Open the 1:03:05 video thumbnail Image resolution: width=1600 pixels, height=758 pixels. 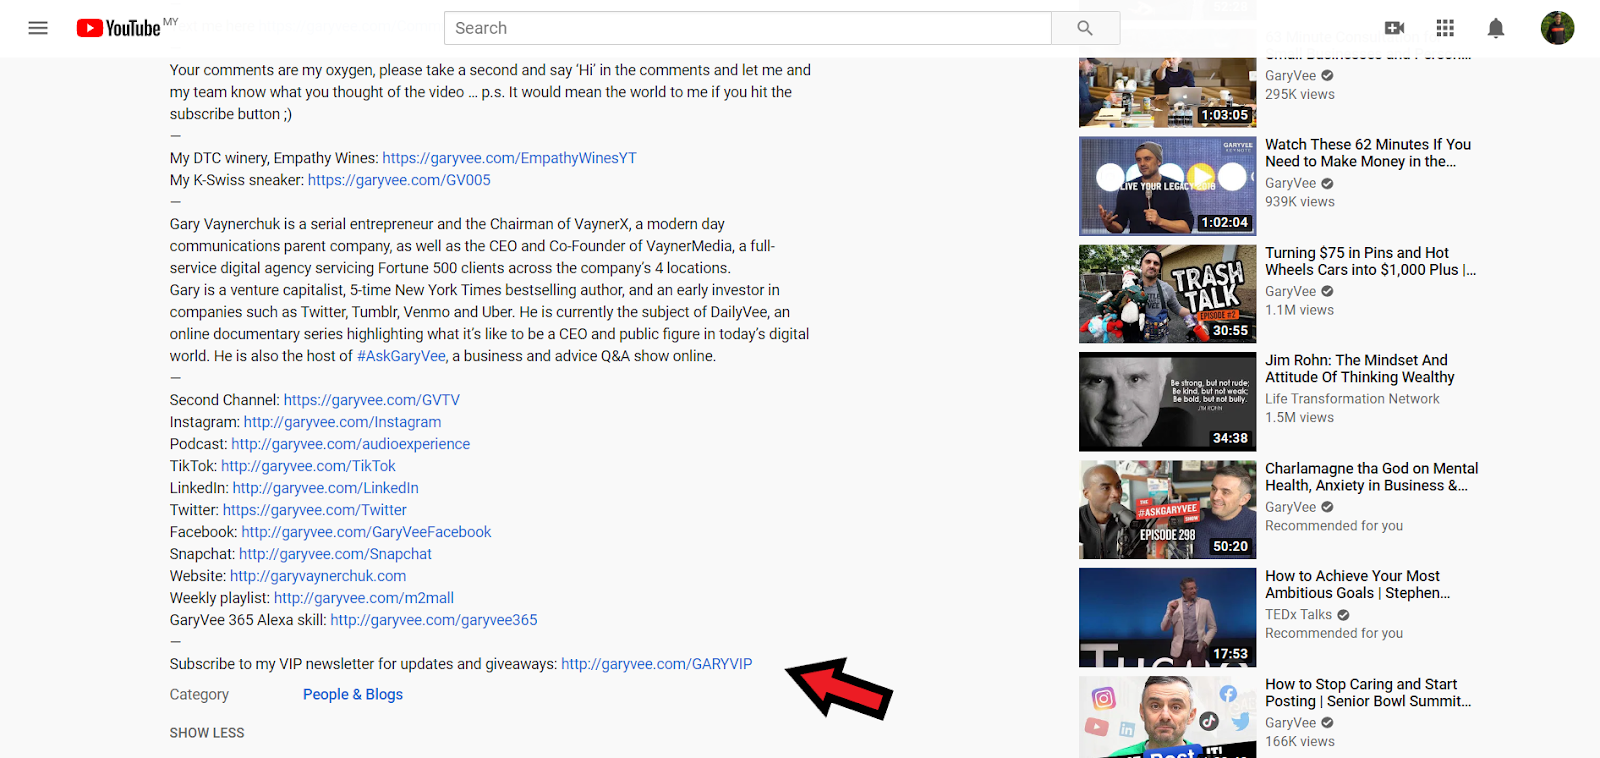[x=1167, y=92]
